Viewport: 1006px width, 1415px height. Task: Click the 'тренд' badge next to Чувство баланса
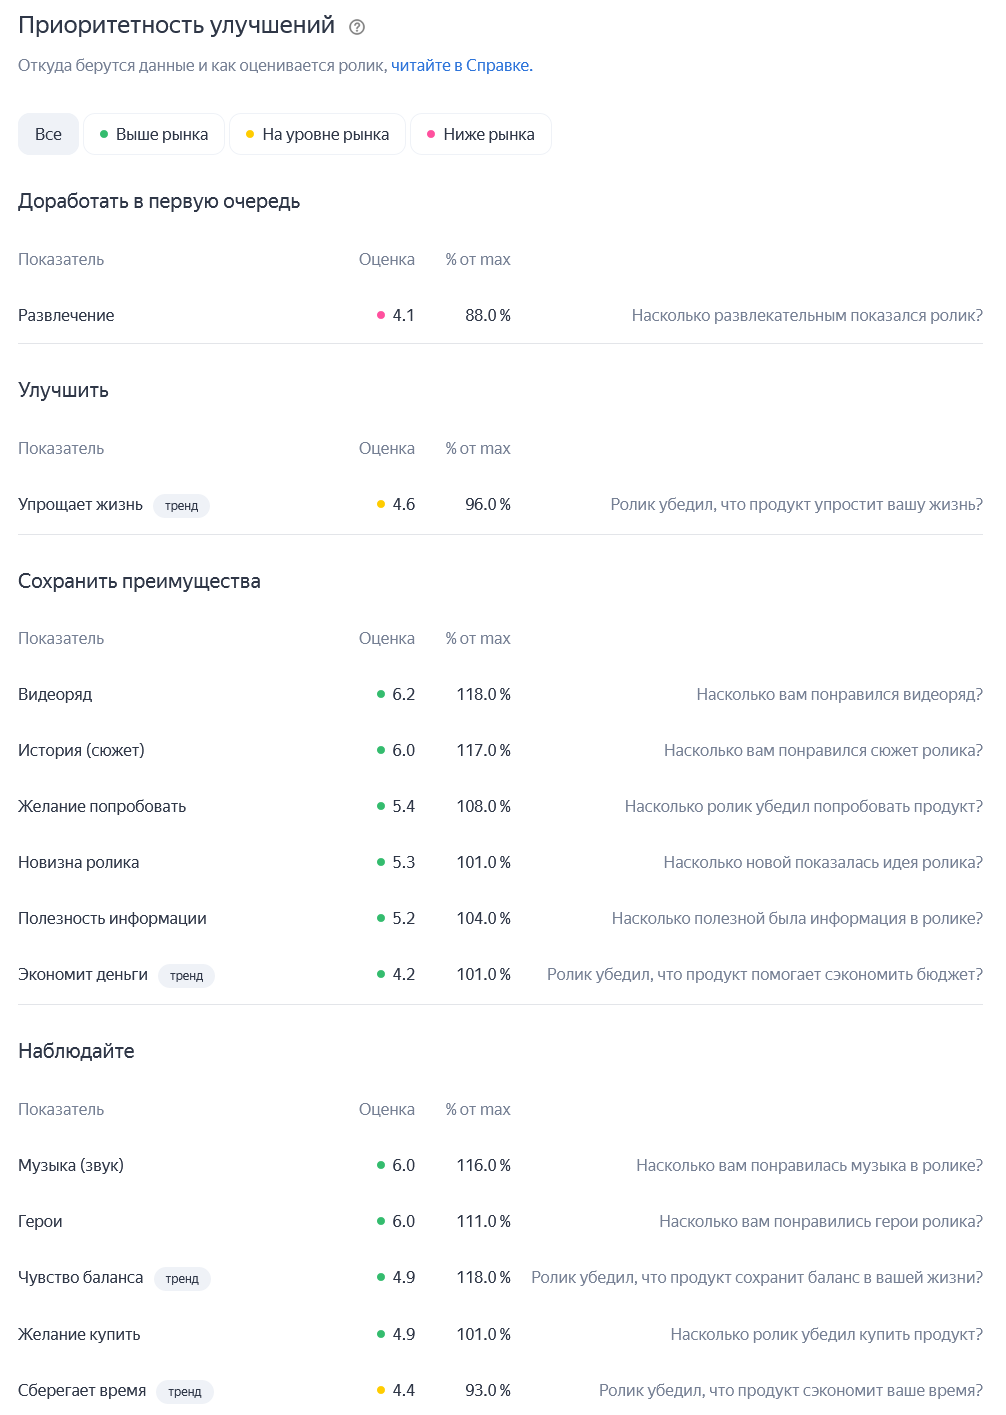coord(182,1279)
